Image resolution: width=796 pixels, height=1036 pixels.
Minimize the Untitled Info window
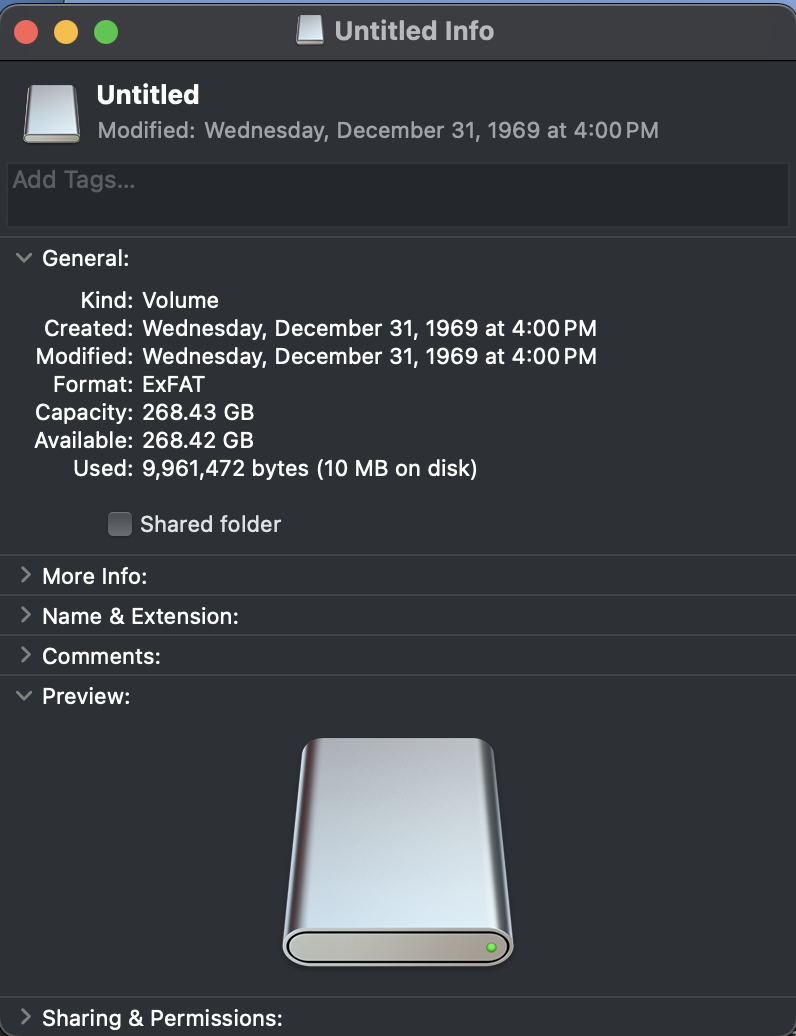pyautogui.click(x=66, y=32)
